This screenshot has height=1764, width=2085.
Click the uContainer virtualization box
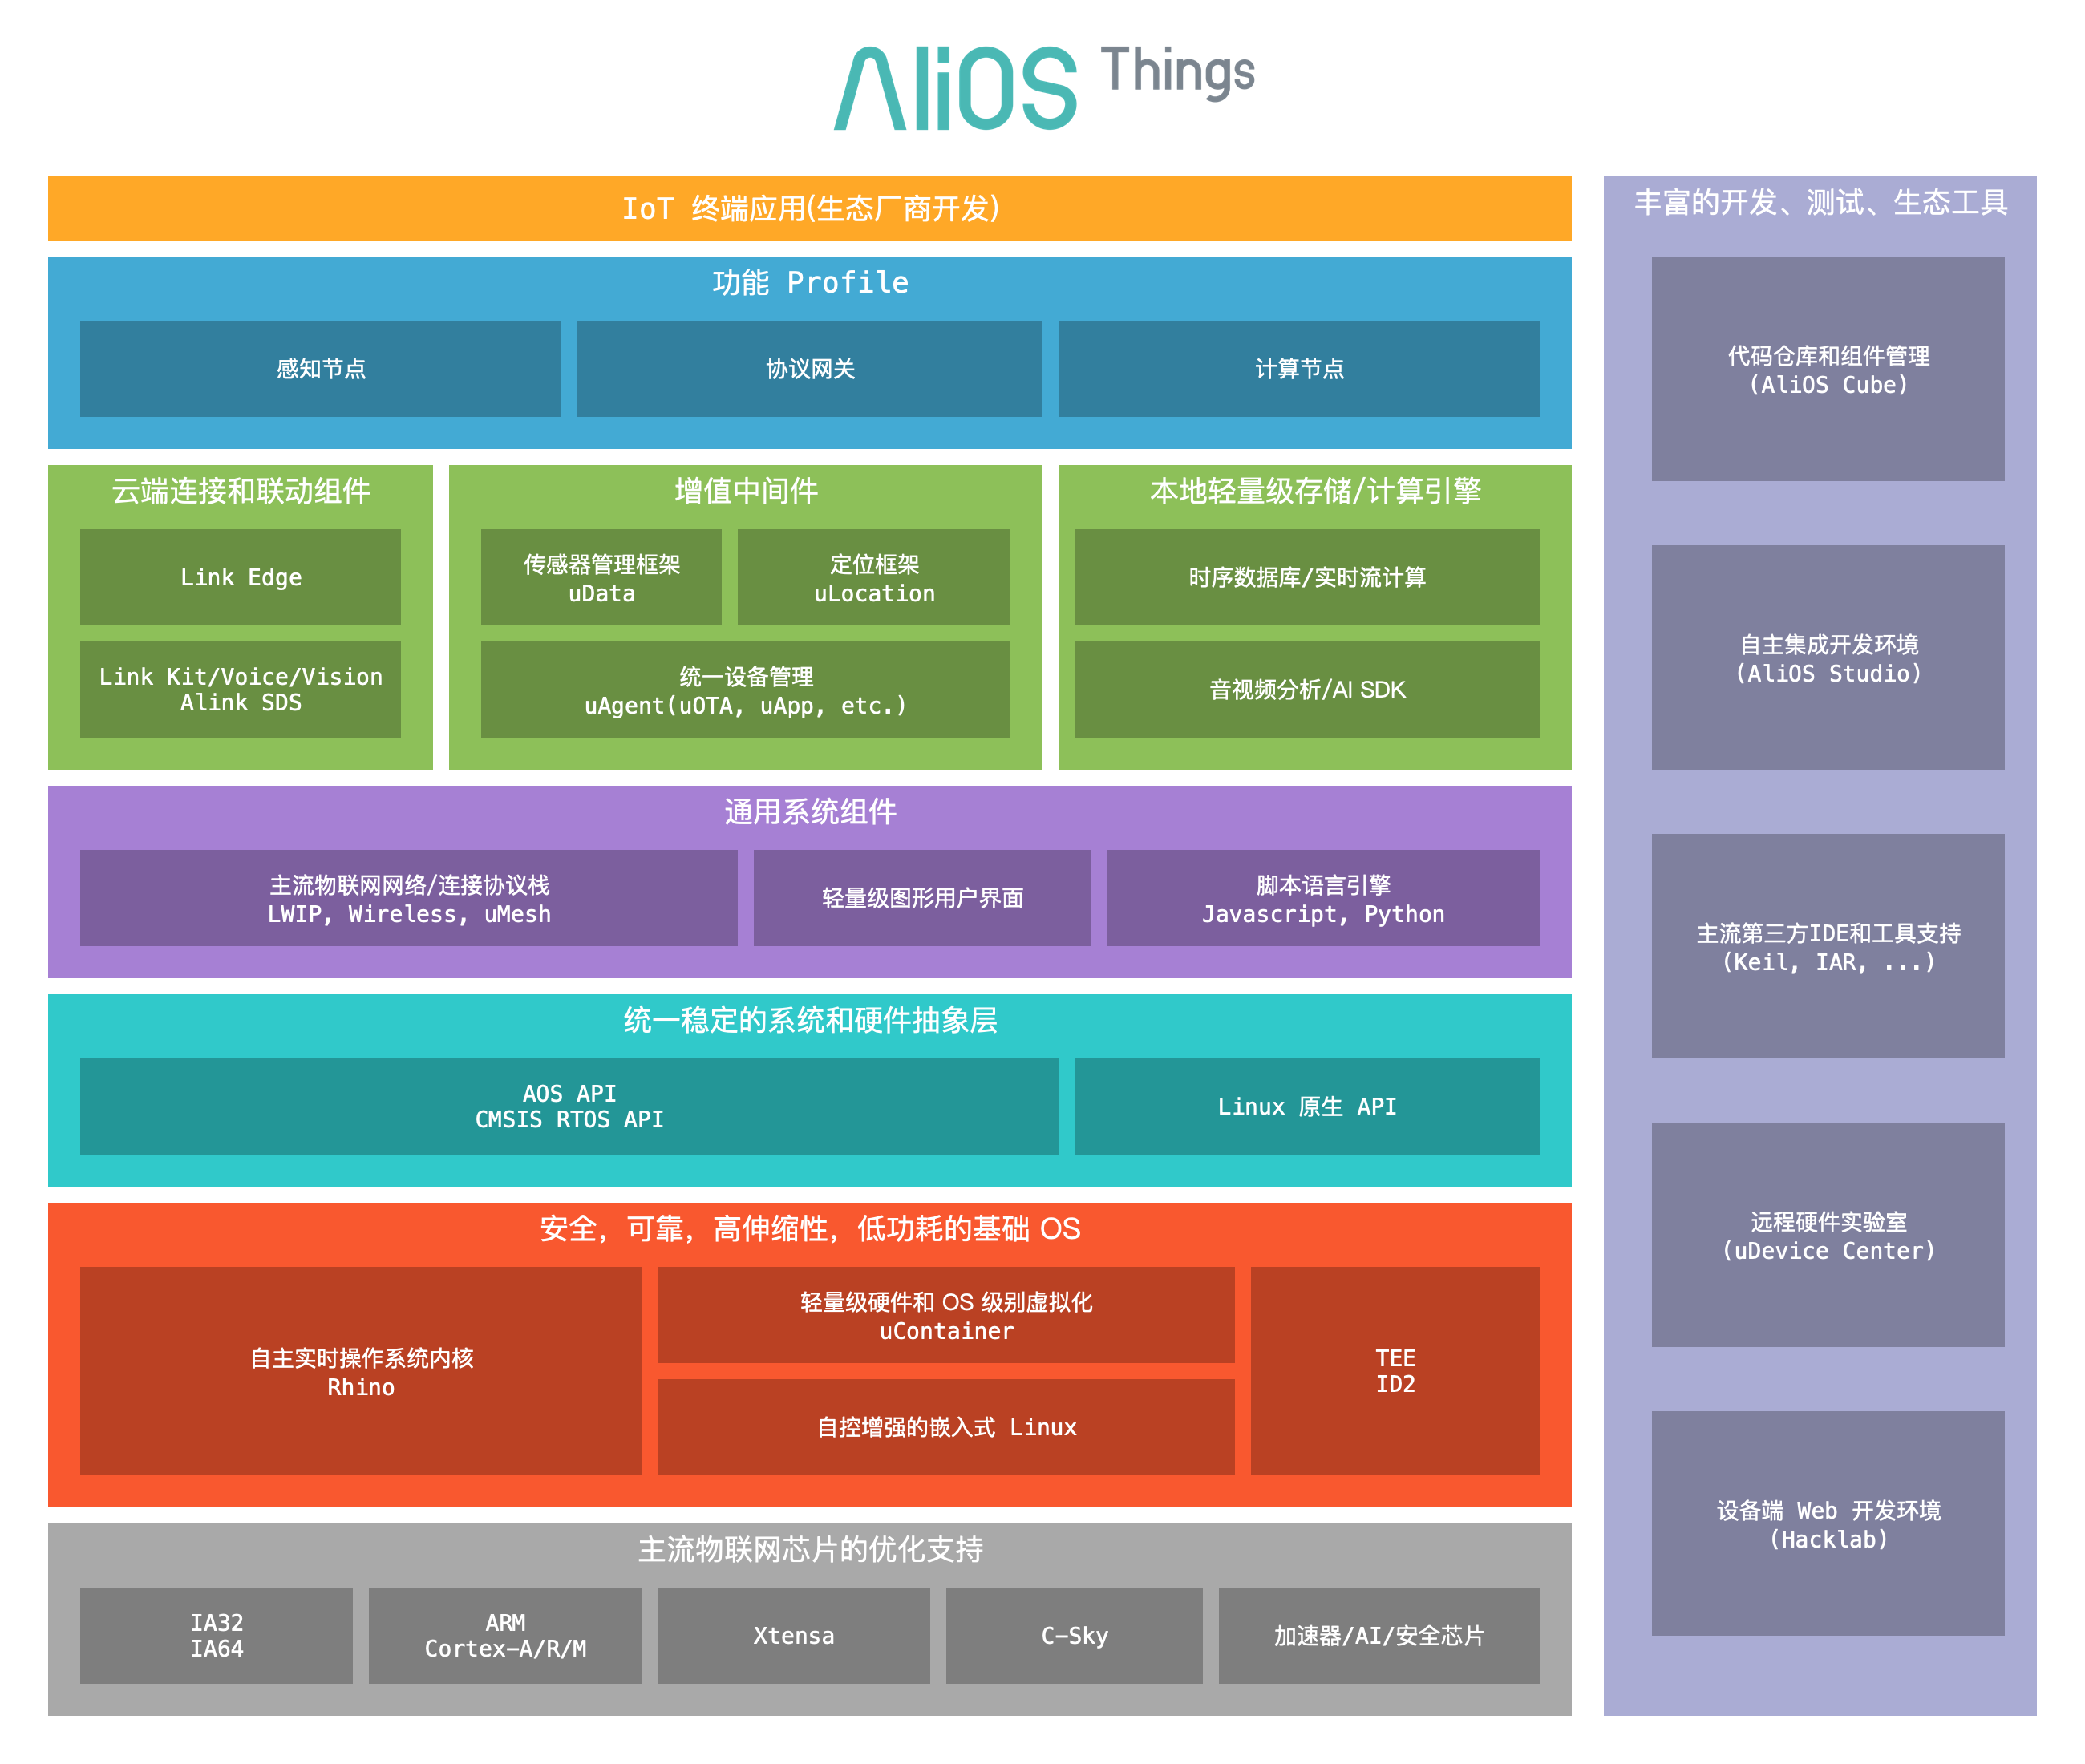tap(945, 1315)
